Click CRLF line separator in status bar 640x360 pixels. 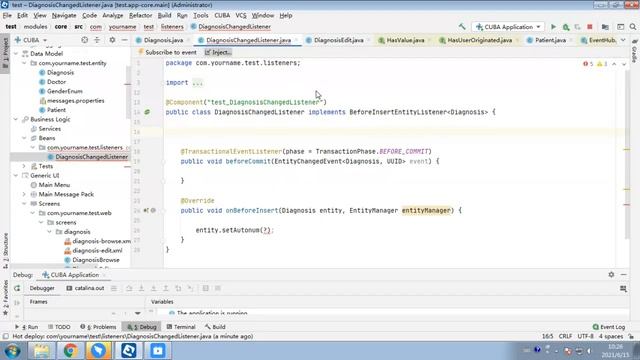[x=565, y=337]
